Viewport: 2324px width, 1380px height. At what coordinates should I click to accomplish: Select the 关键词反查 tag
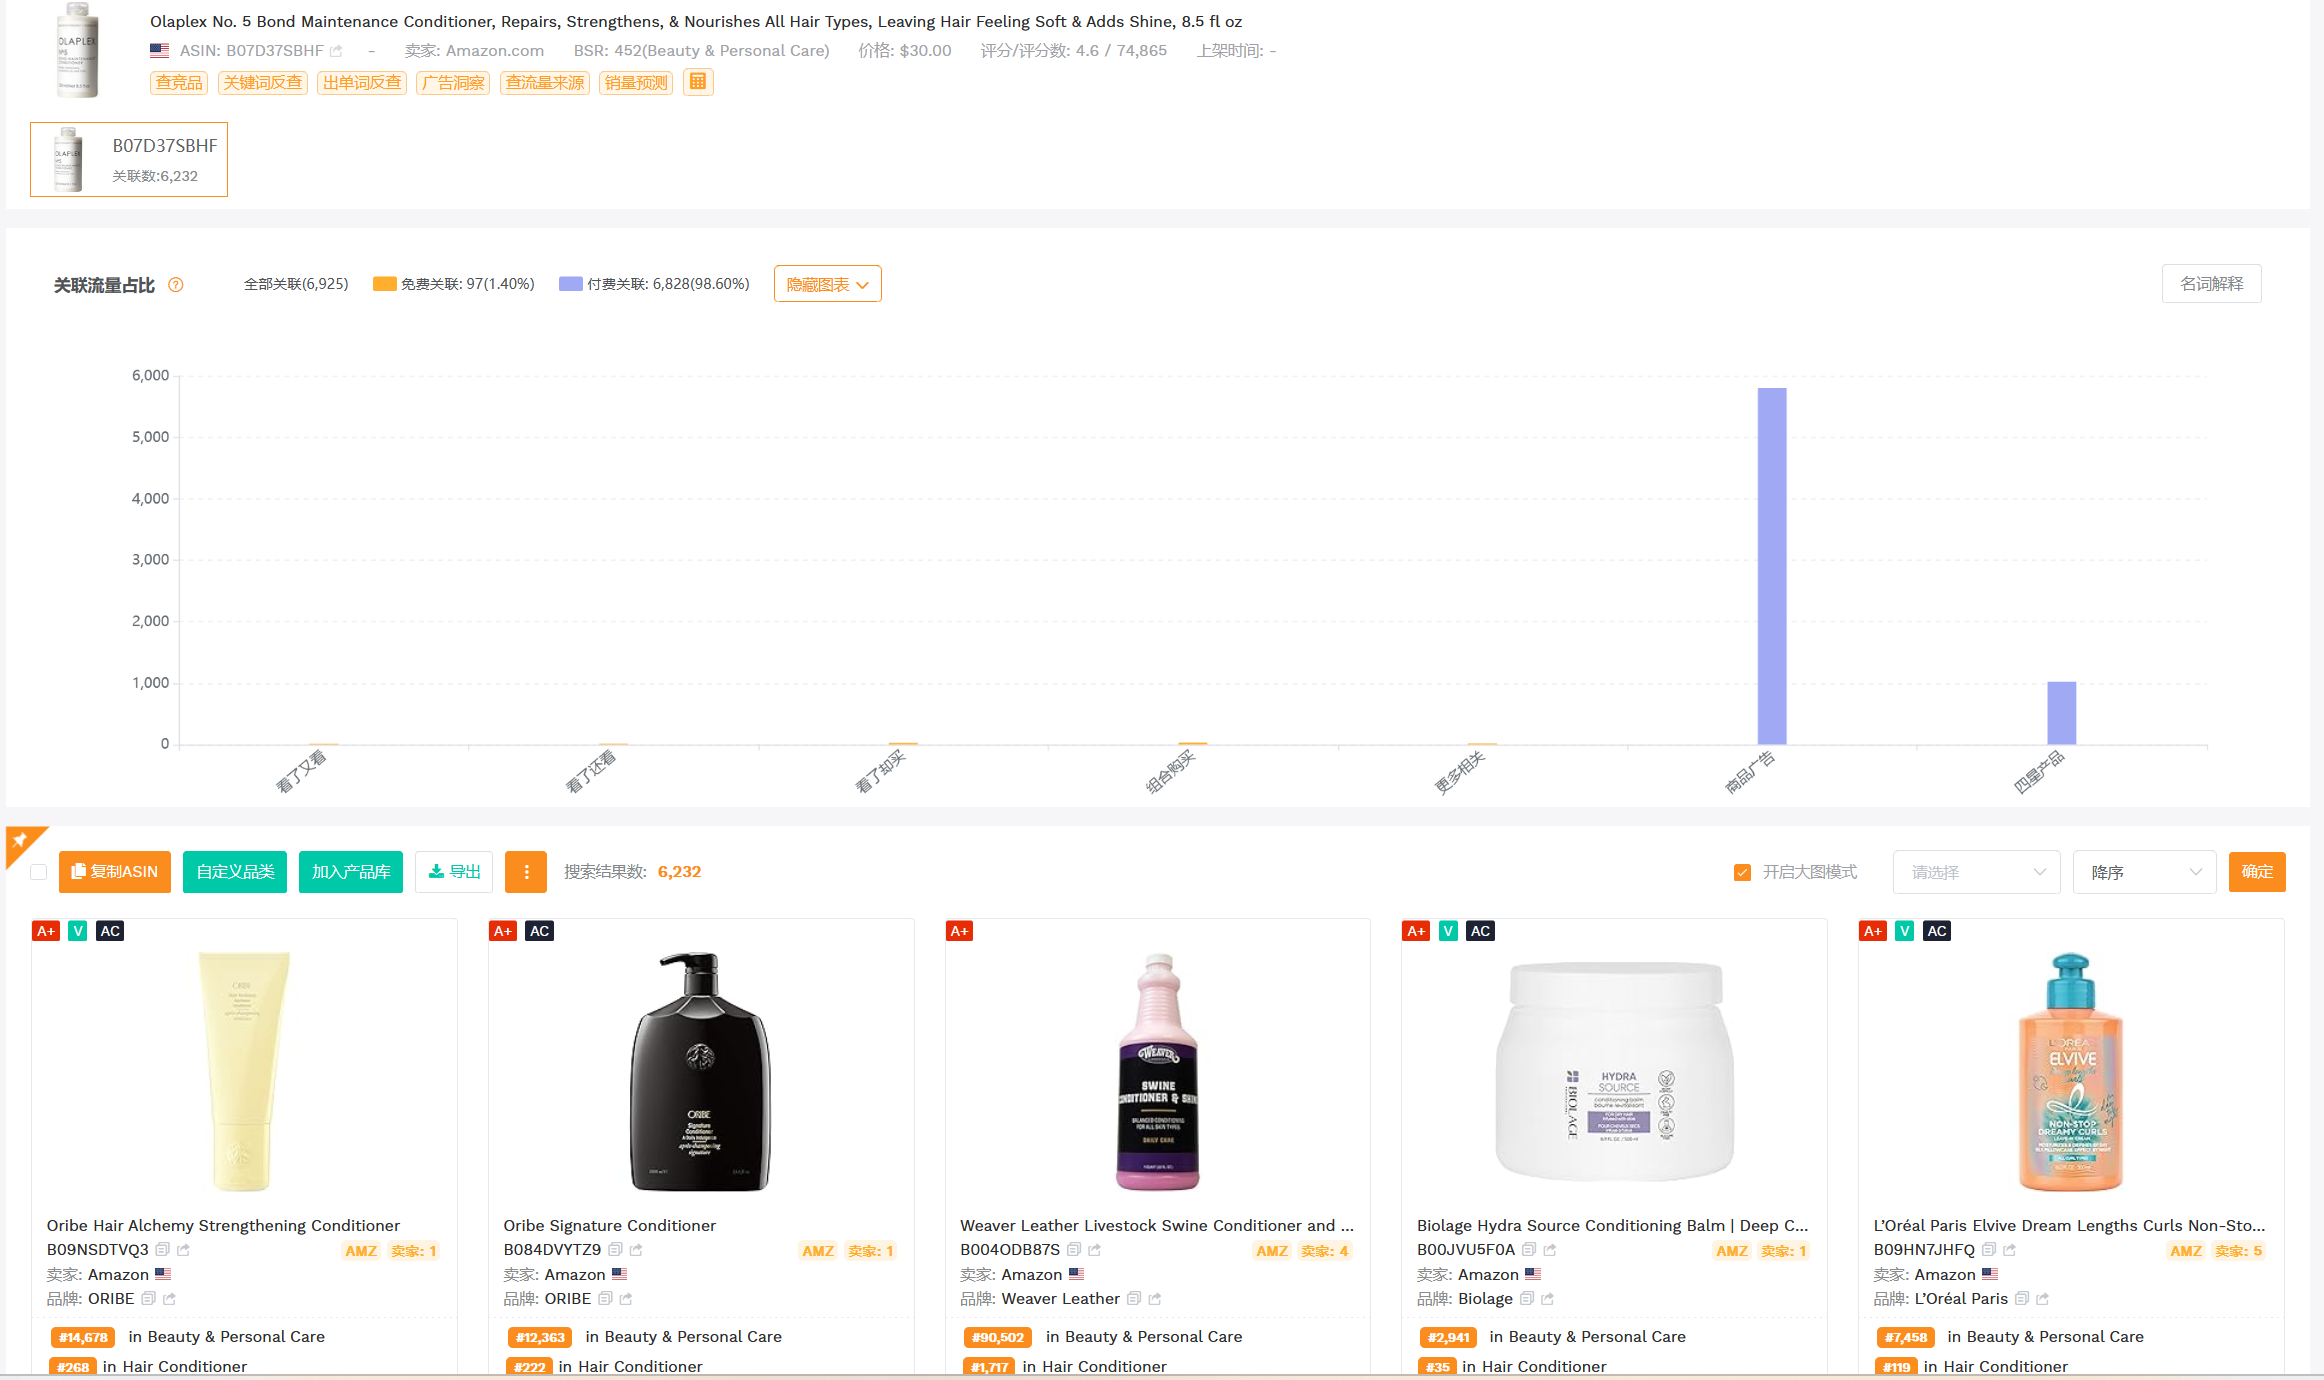[x=262, y=82]
